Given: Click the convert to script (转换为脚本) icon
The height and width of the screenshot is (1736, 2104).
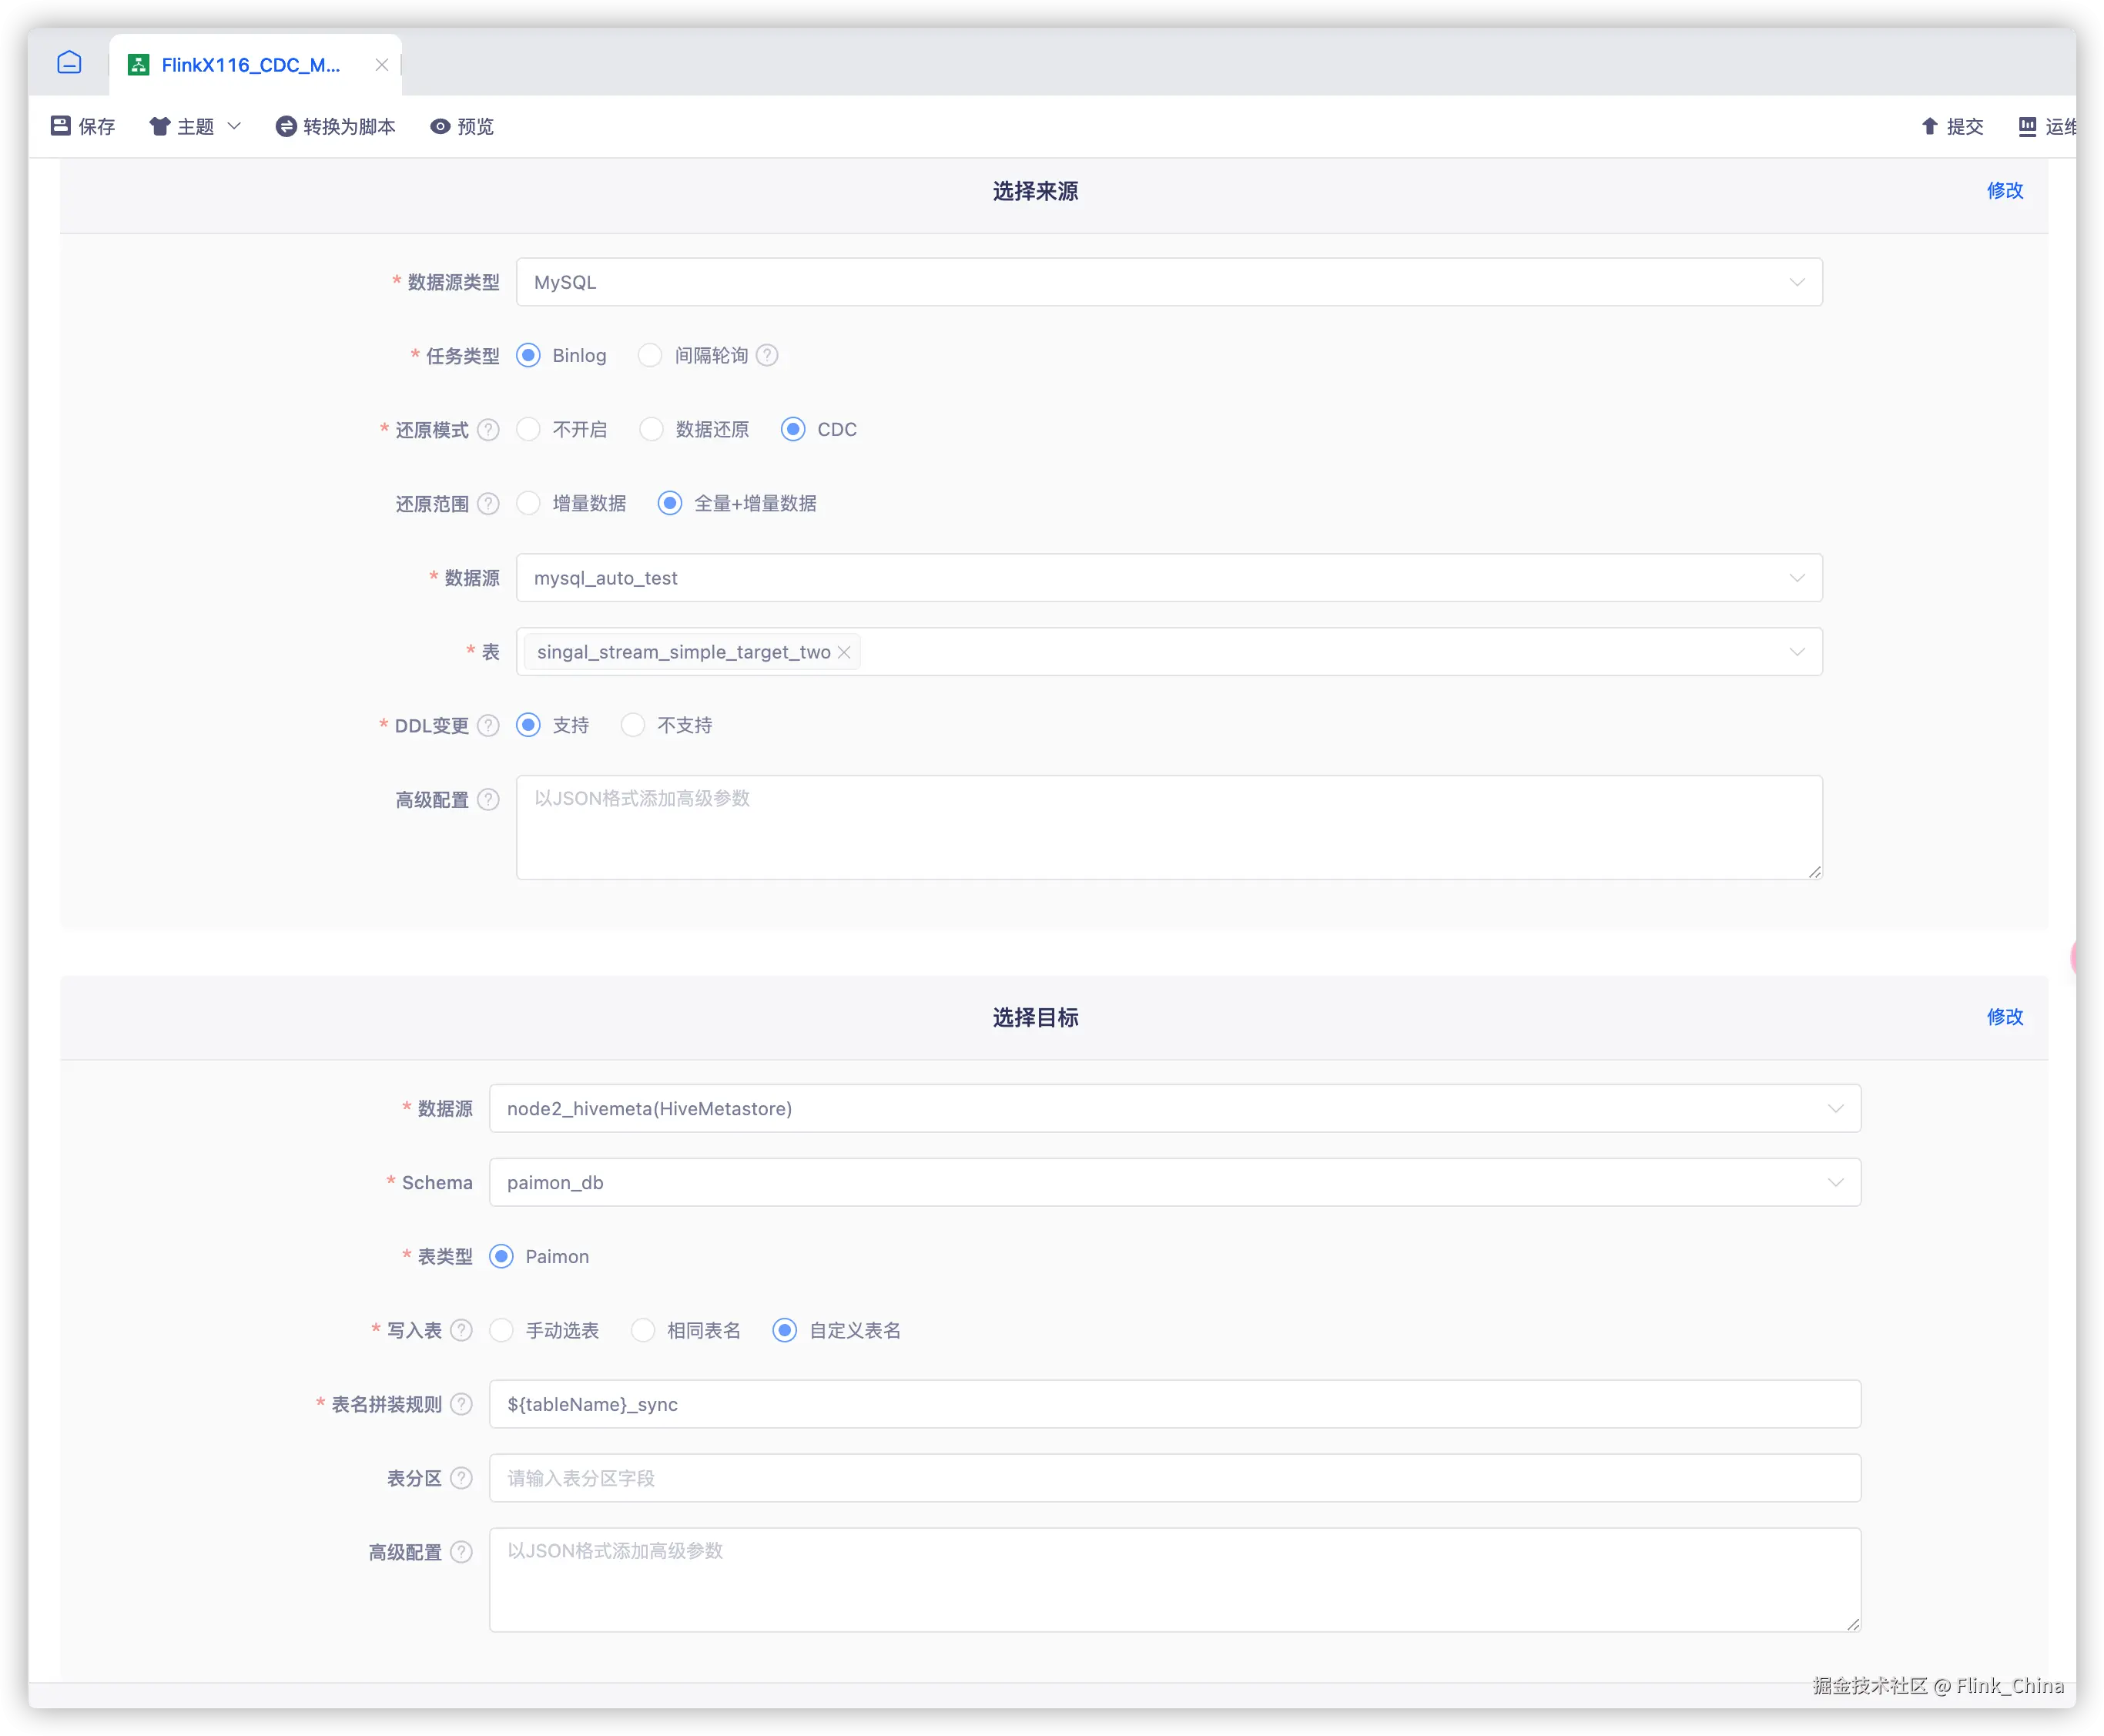Looking at the screenshot, I should (286, 126).
